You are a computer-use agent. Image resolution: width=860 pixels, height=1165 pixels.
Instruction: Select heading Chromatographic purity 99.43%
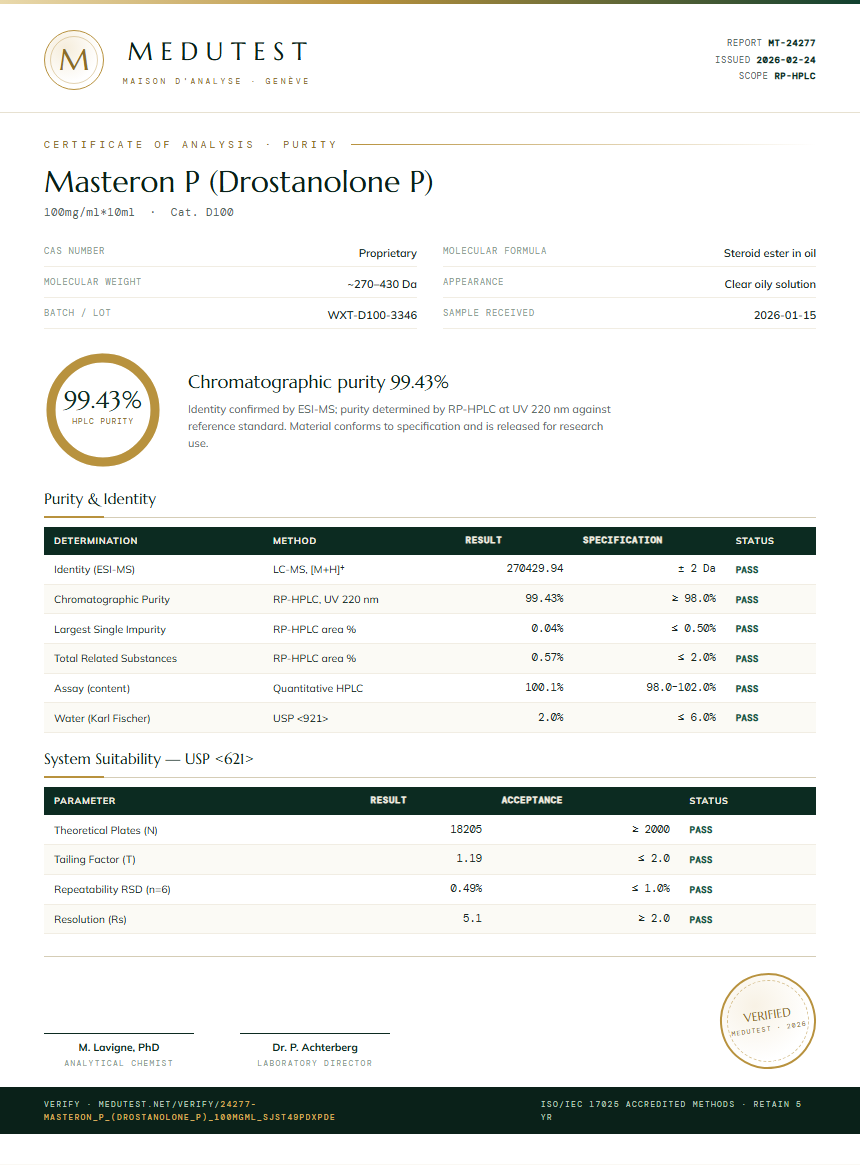pos(318,383)
